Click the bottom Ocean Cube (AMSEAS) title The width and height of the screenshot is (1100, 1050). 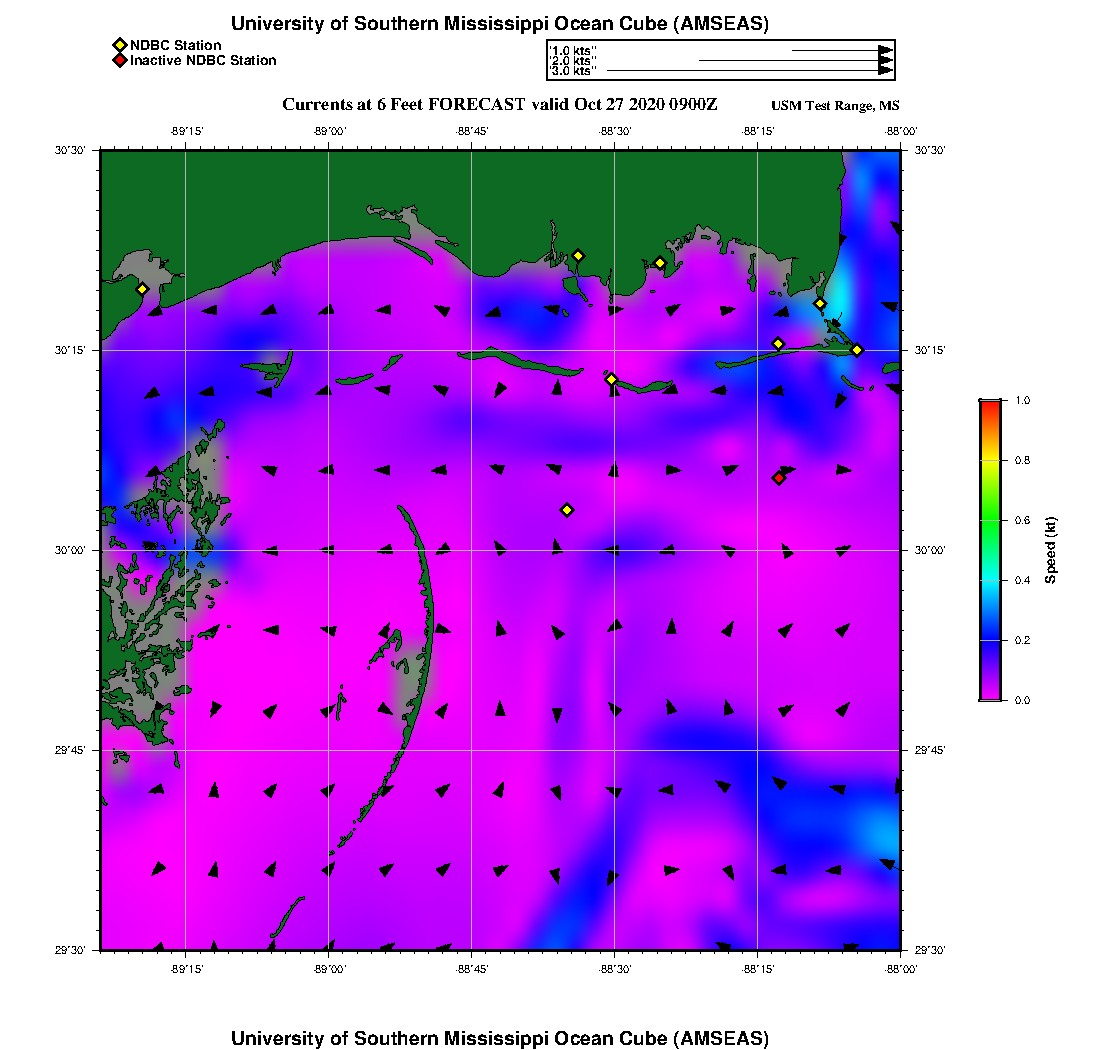pyautogui.click(x=500, y=1038)
